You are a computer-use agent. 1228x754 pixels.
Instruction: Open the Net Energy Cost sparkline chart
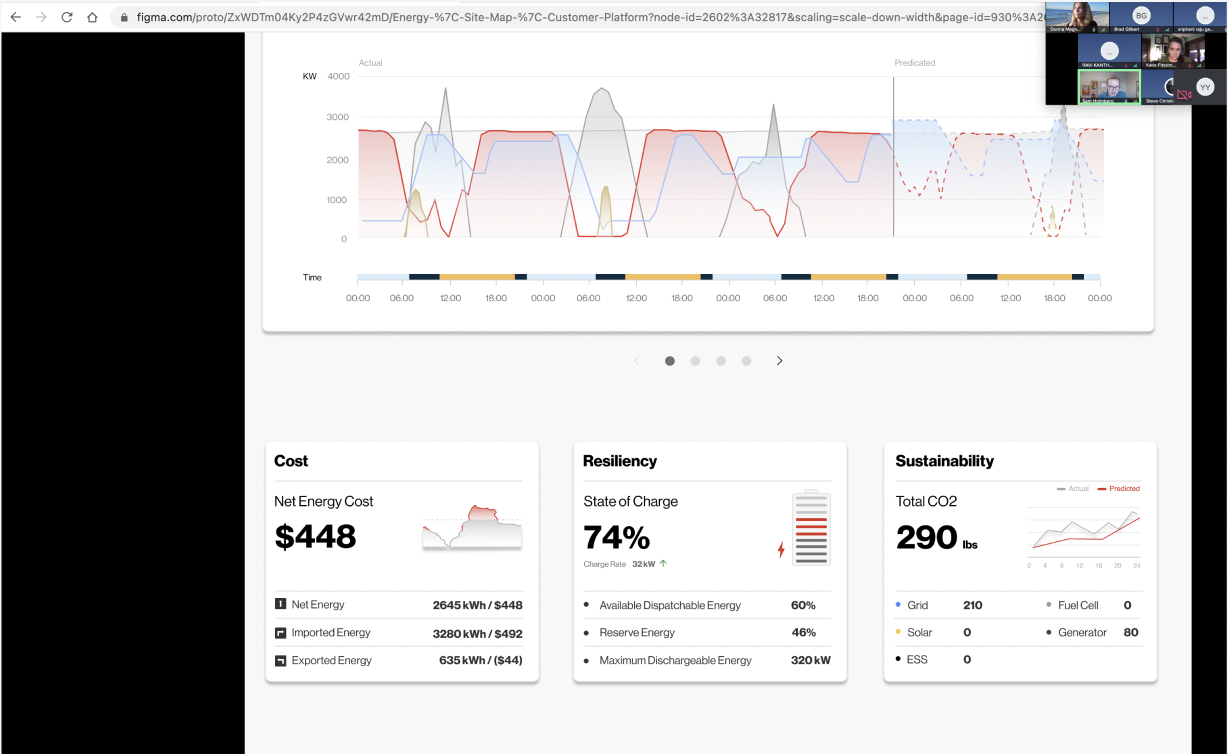coord(472,527)
